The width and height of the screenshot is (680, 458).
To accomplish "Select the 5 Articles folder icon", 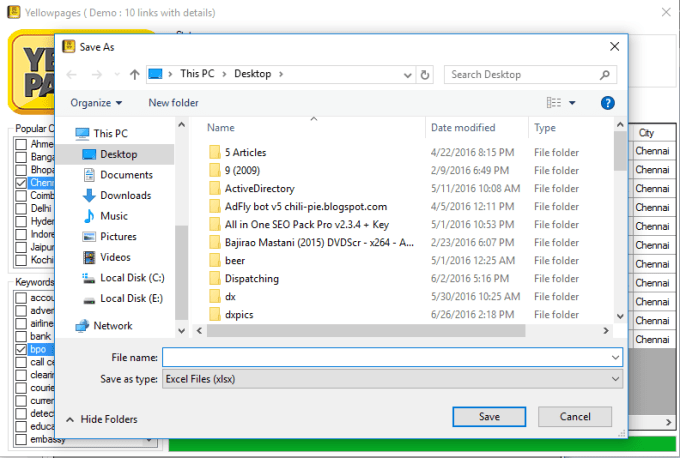I will pos(215,153).
